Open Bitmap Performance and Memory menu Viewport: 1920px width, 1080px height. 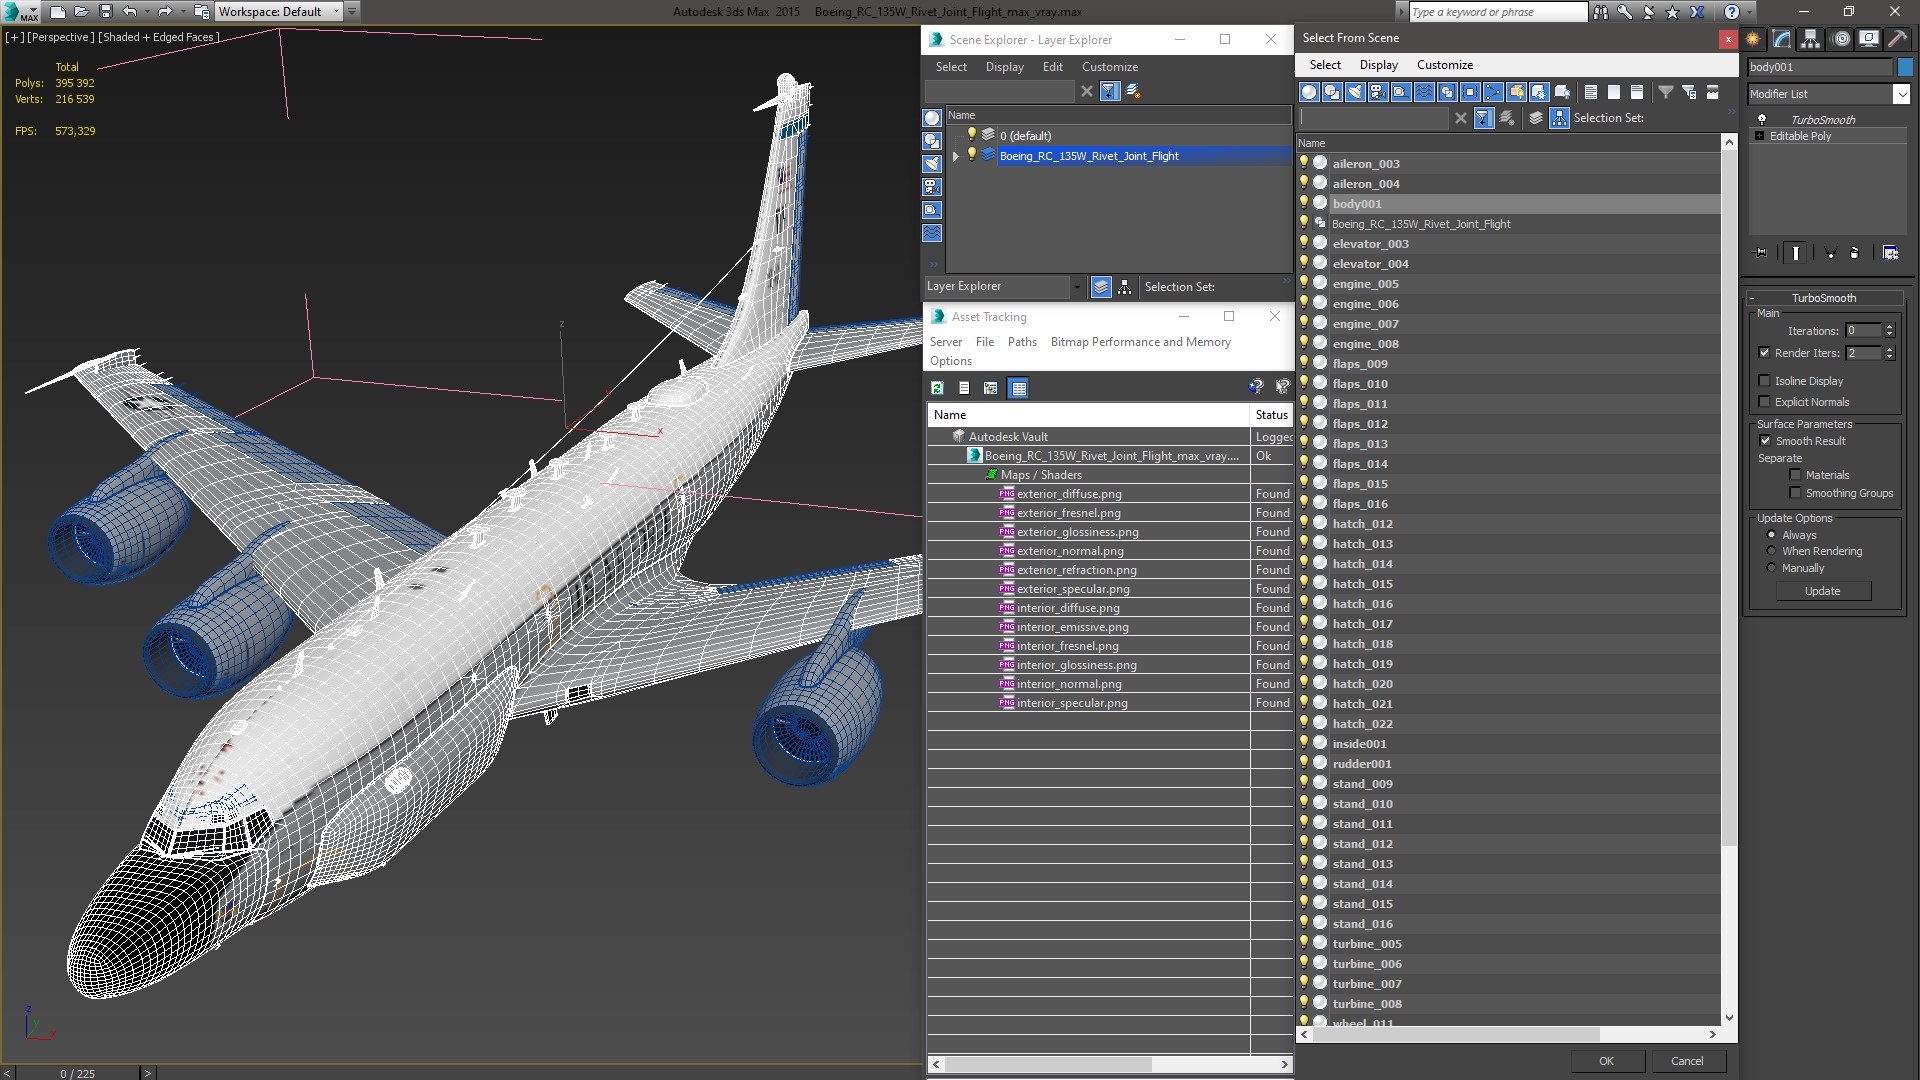(x=1140, y=342)
